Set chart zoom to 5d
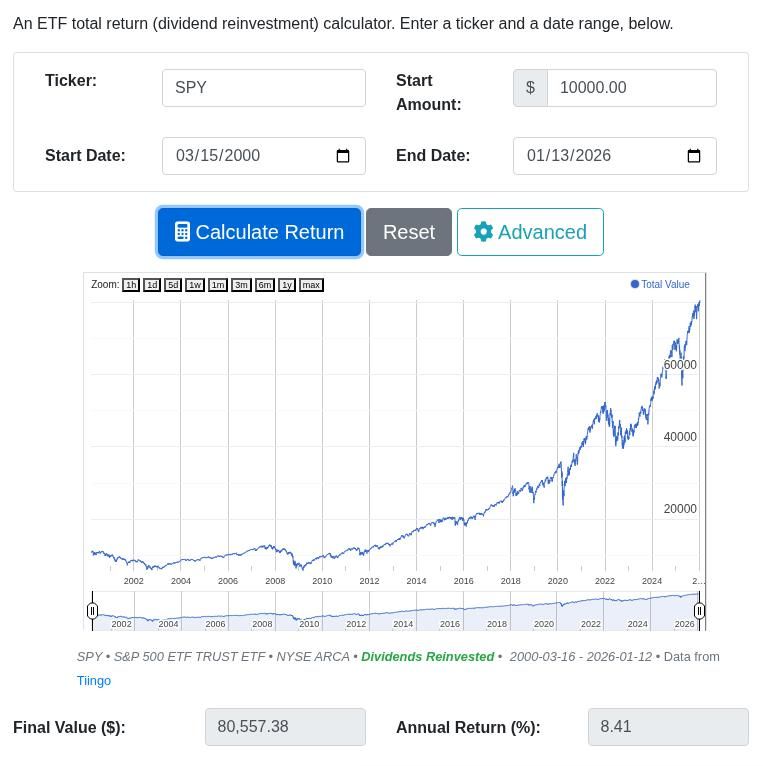763x766 pixels. (x=173, y=285)
